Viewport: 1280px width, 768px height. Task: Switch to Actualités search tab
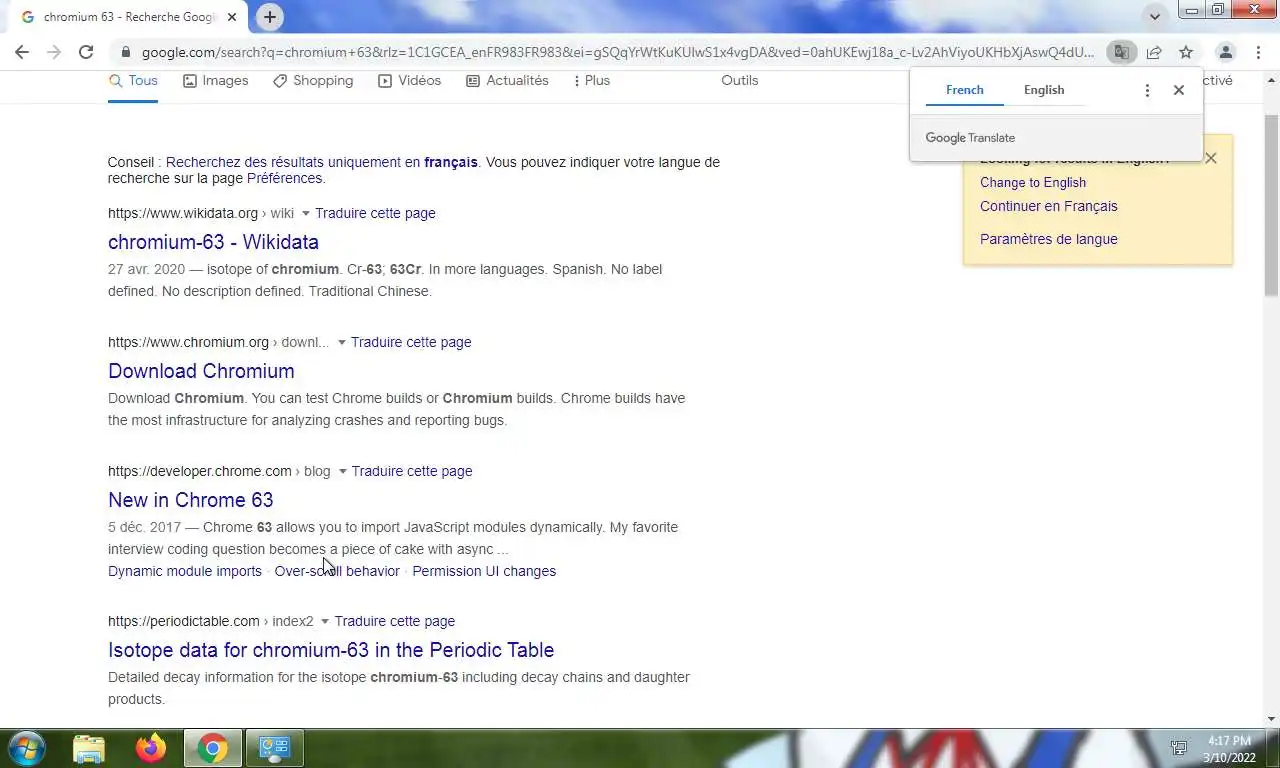click(x=507, y=80)
